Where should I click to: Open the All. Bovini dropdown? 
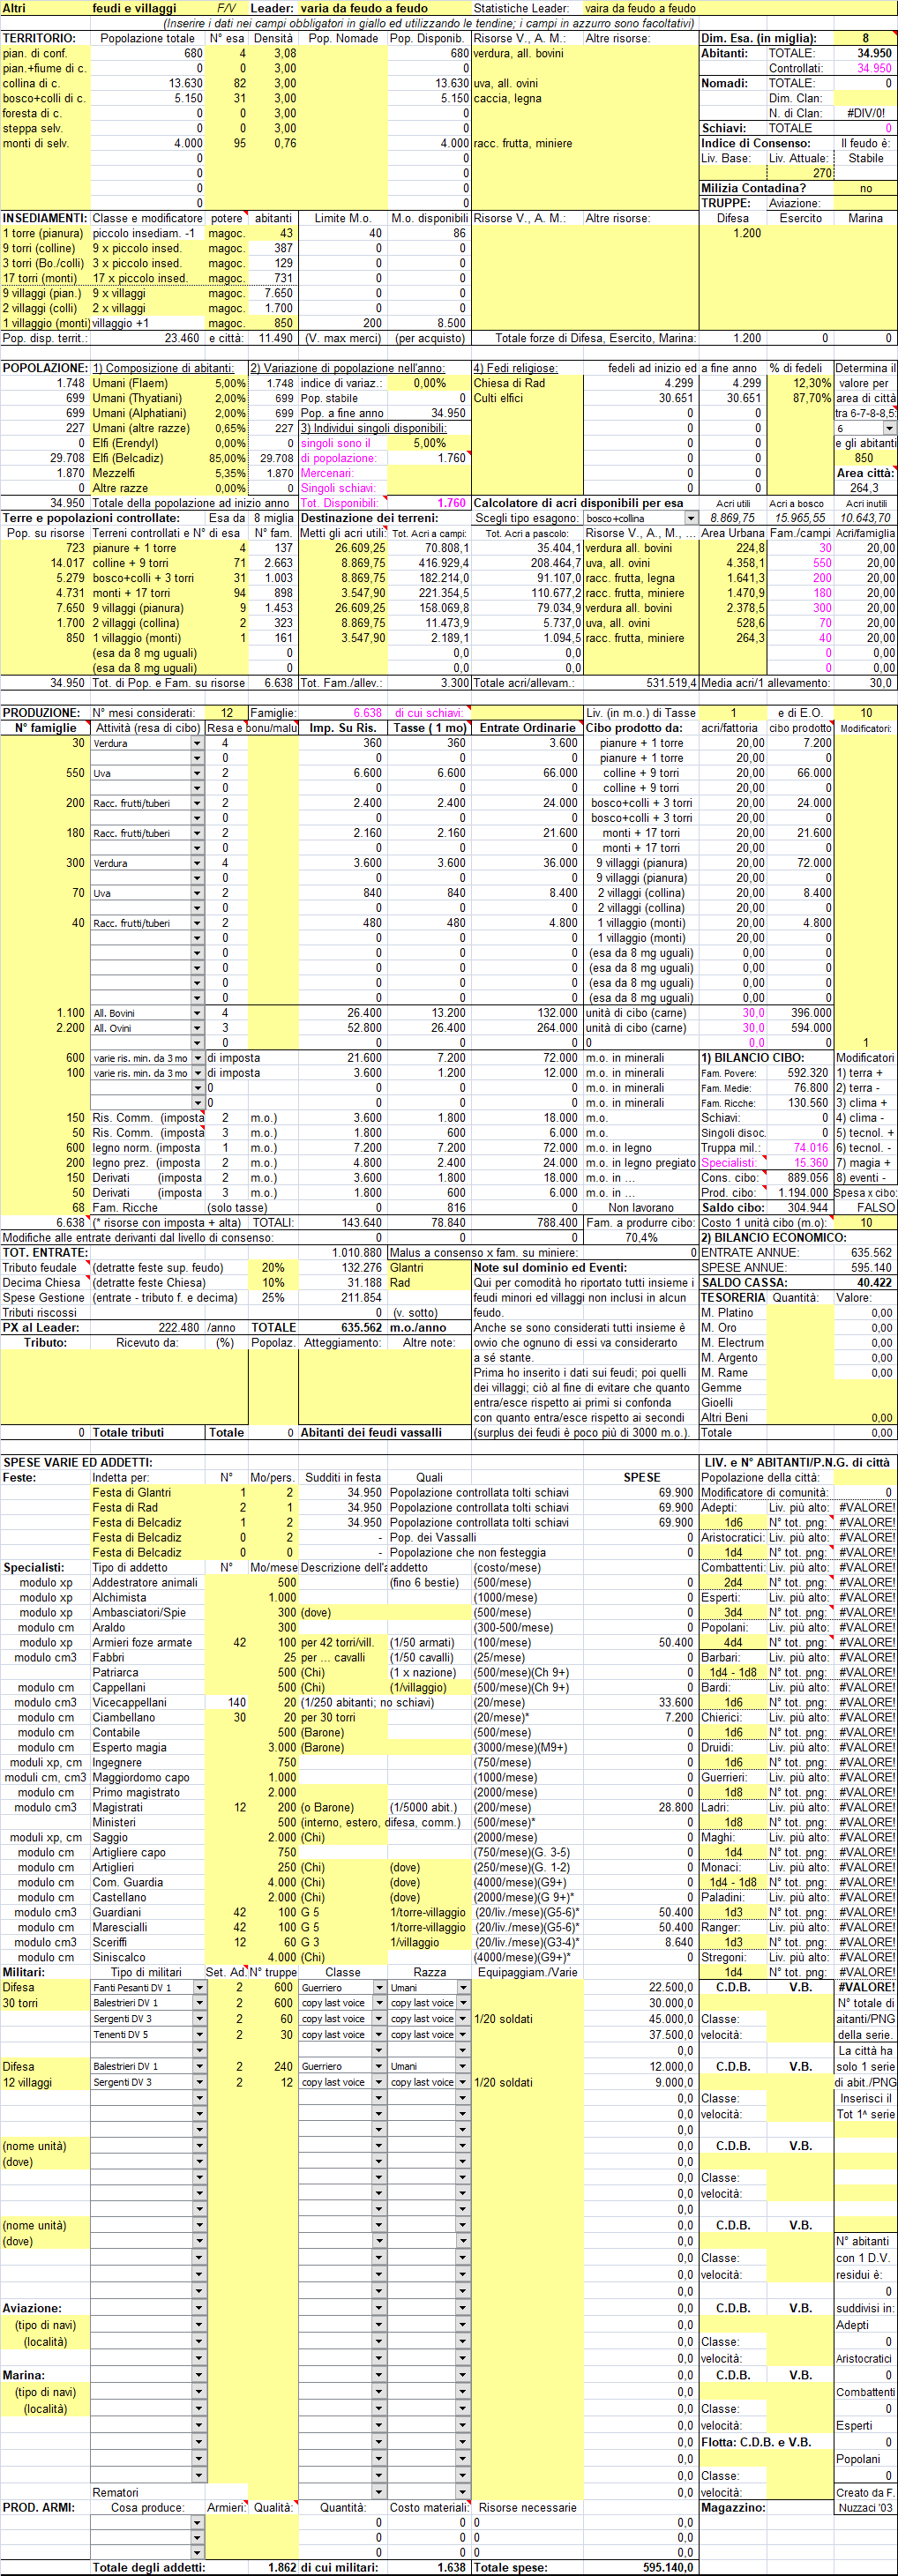click(x=197, y=1013)
